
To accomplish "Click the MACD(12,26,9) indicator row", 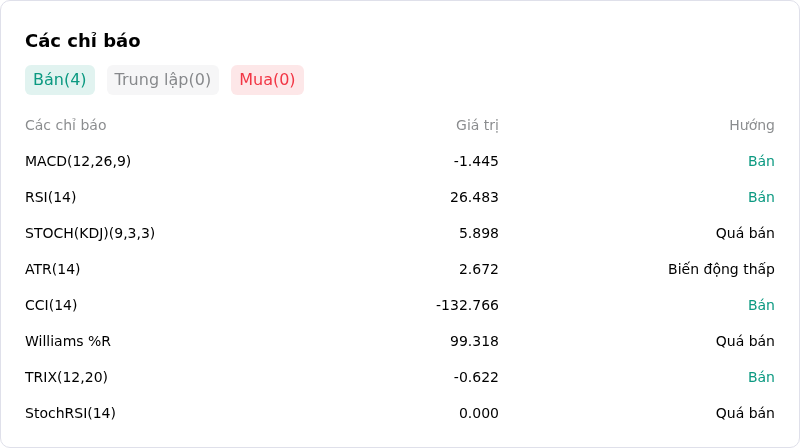I will (x=399, y=161).
